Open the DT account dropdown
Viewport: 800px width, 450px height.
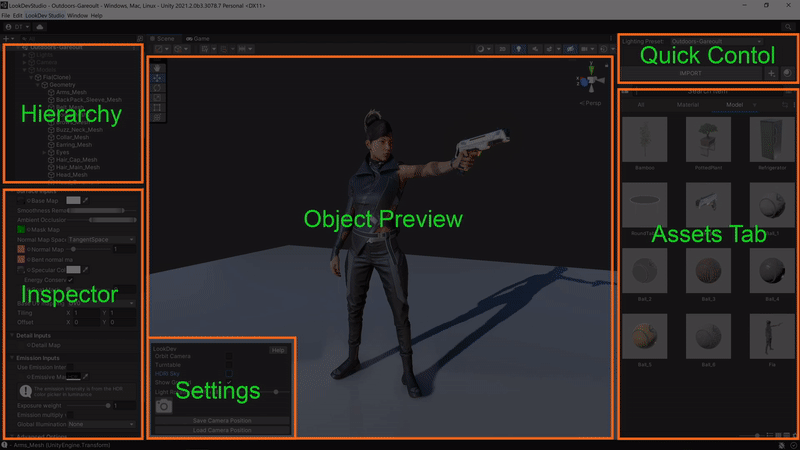click(x=17, y=27)
